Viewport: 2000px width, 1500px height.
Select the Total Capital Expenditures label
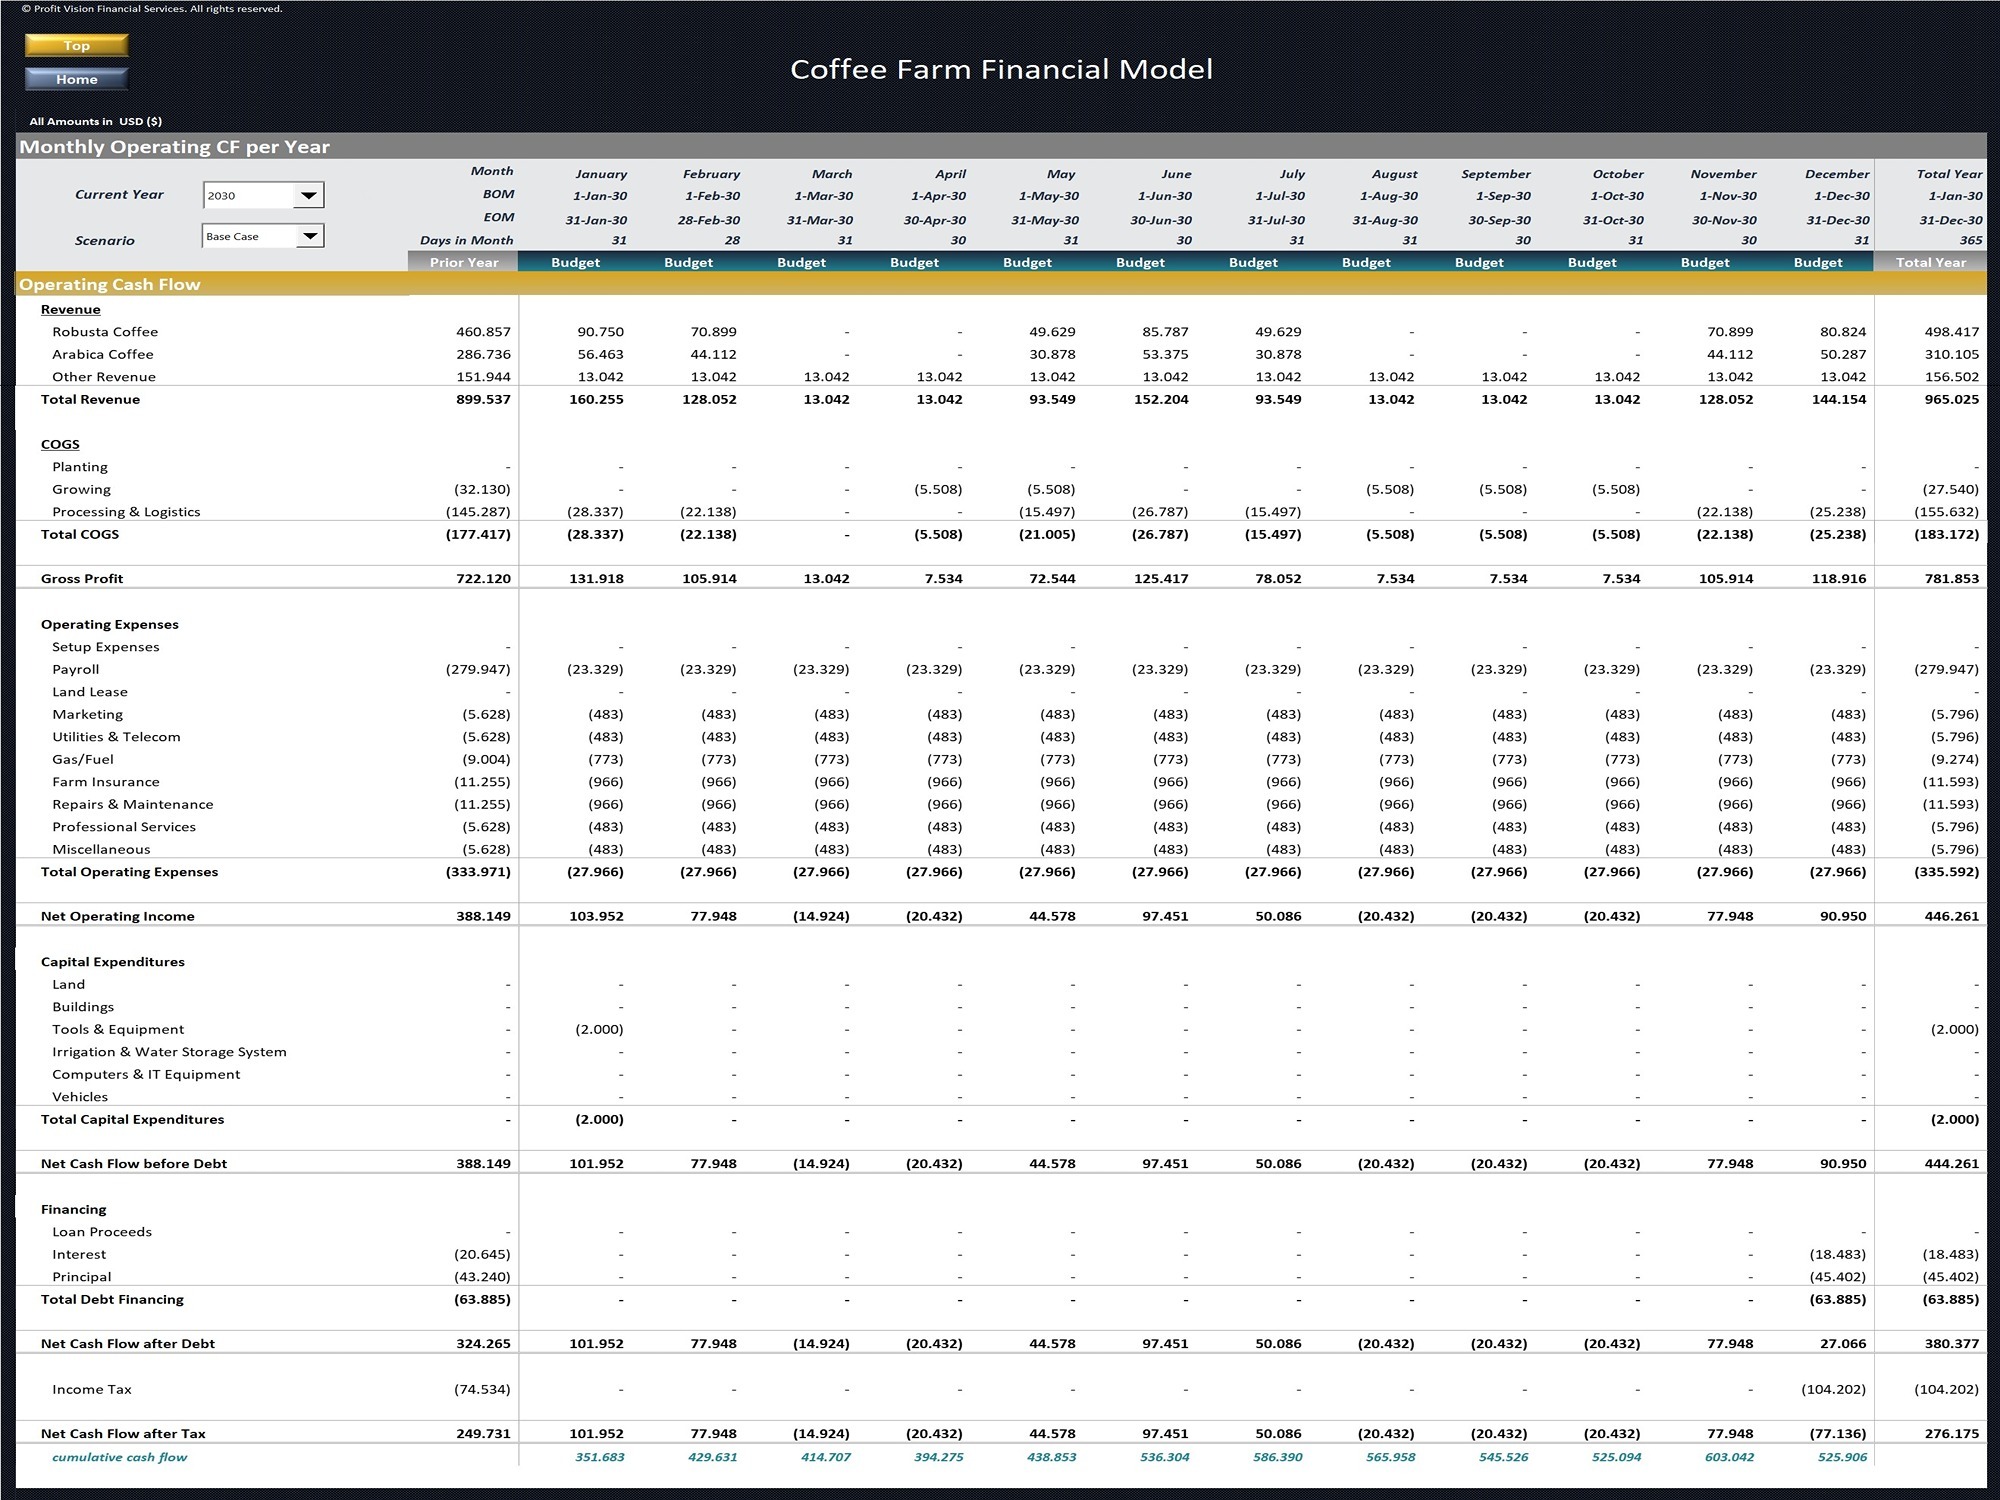(x=132, y=1119)
